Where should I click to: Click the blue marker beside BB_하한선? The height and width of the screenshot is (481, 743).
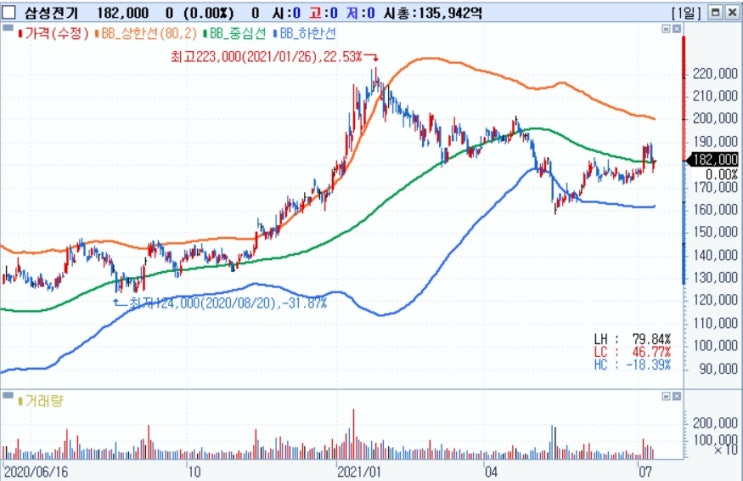coord(275,34)
